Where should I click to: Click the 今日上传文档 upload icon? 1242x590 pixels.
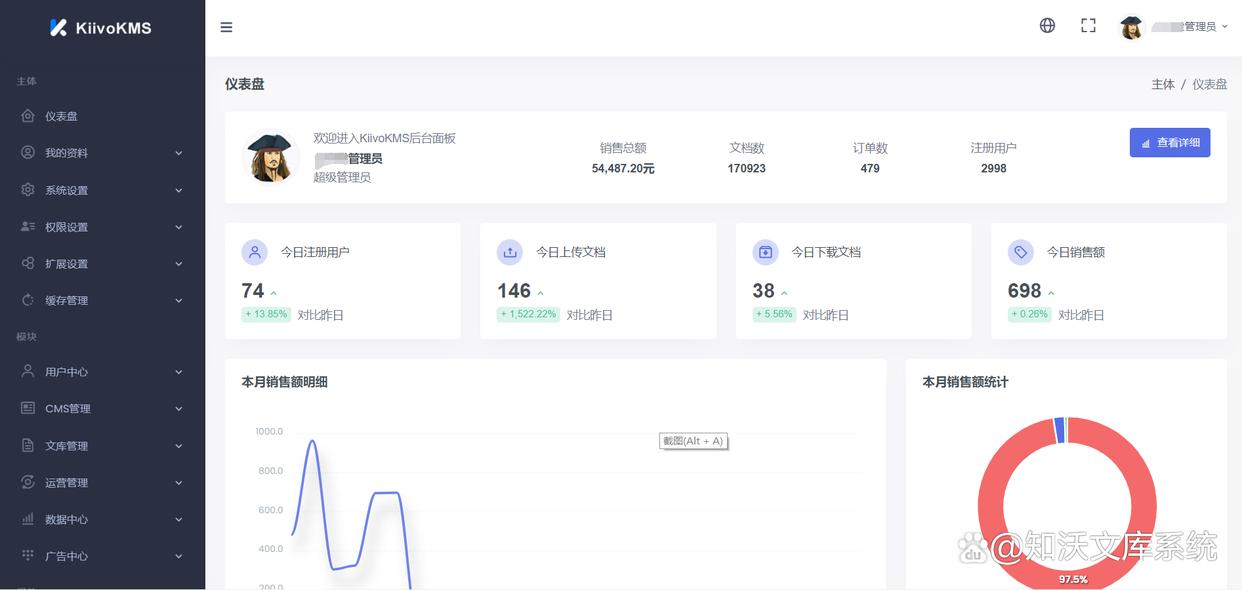[x=509, y=251]
